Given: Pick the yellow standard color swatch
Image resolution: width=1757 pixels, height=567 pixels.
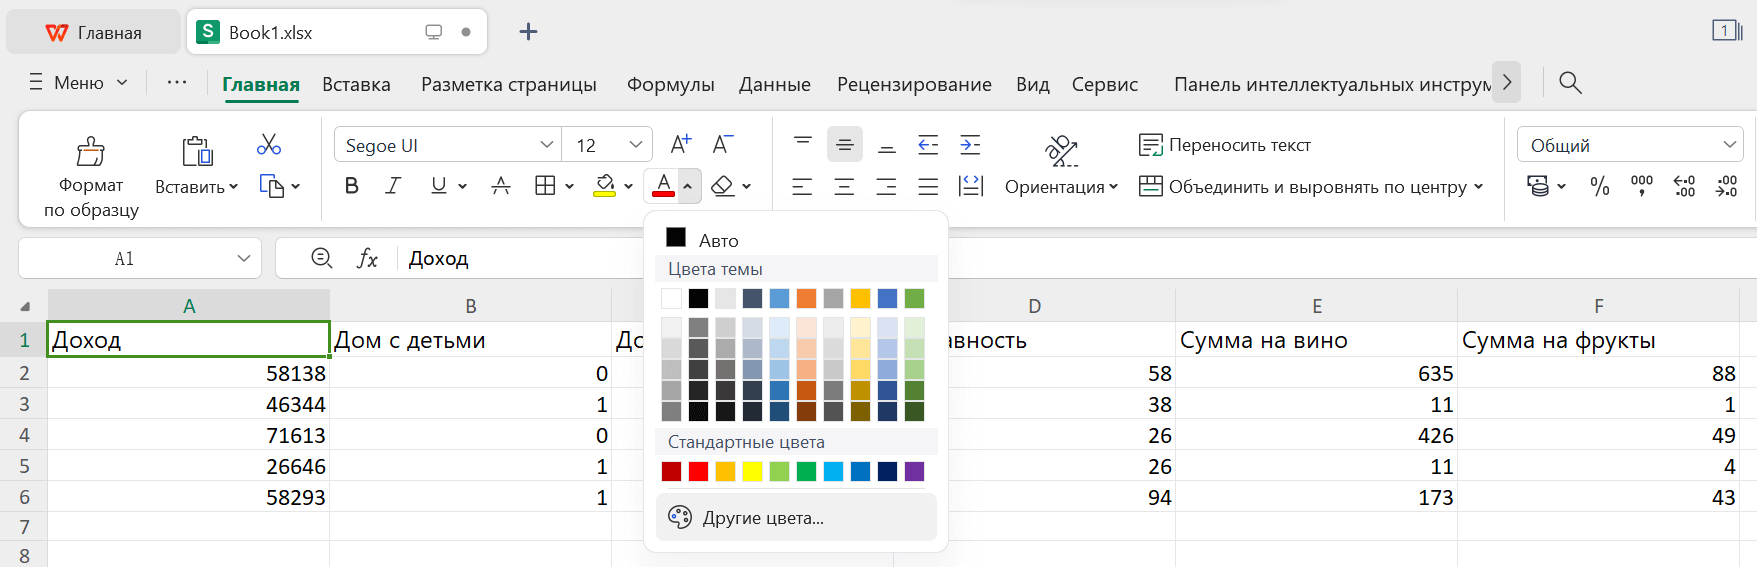Looking at the screenshot, I should point(752,471).
